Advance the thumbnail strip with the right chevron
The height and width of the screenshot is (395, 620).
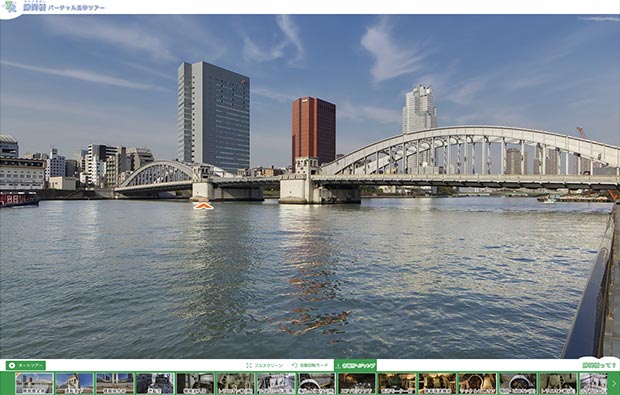(614, 384)
